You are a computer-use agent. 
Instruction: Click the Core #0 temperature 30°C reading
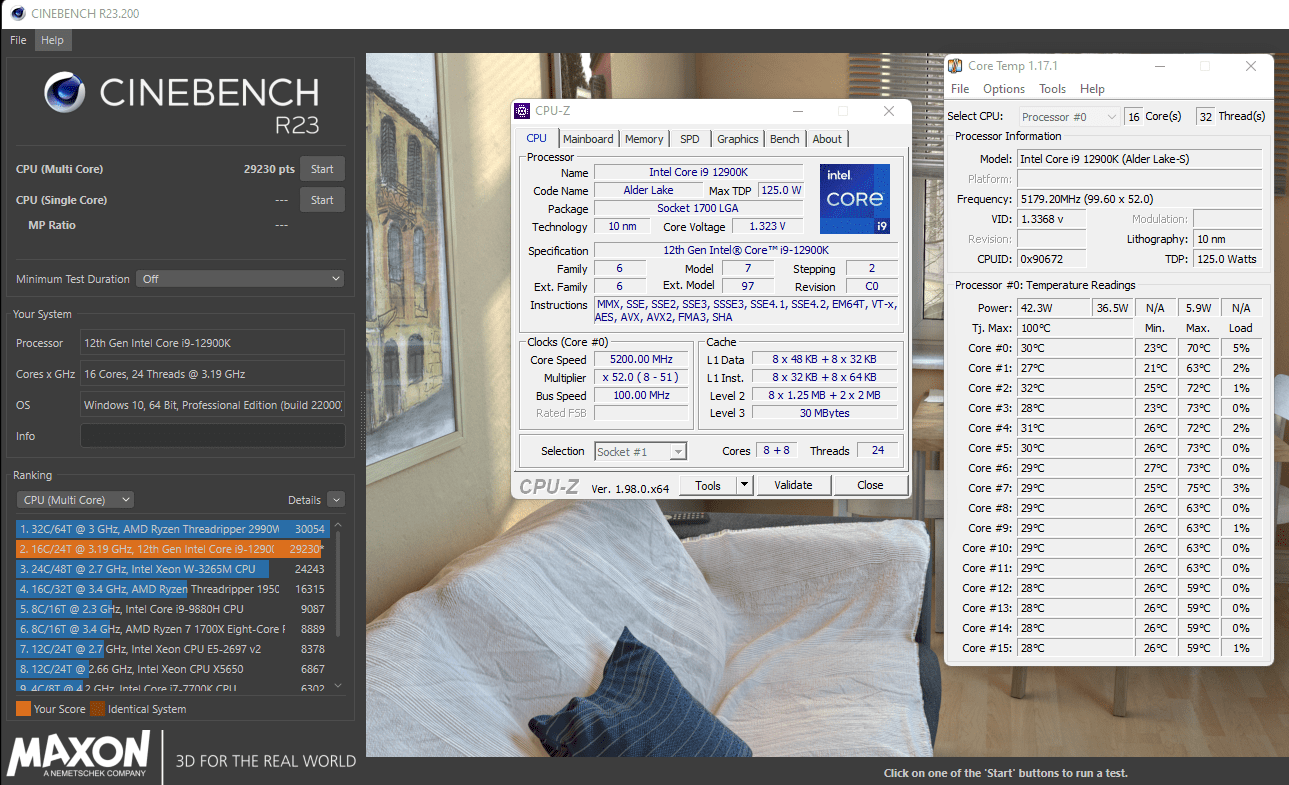coord(1075,348)
